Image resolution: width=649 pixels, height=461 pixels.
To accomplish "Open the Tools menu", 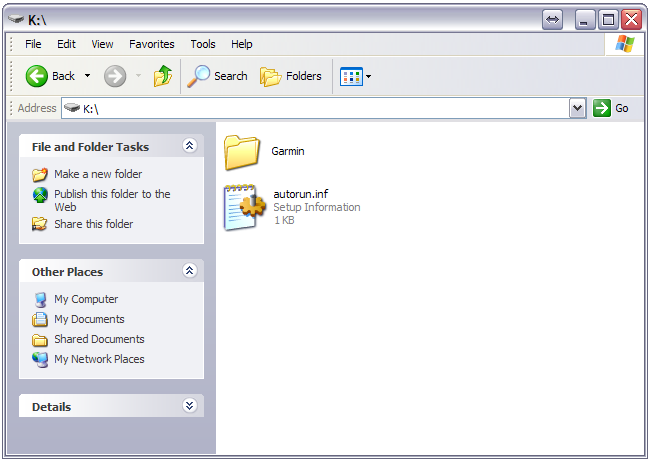I will (203, 44).
